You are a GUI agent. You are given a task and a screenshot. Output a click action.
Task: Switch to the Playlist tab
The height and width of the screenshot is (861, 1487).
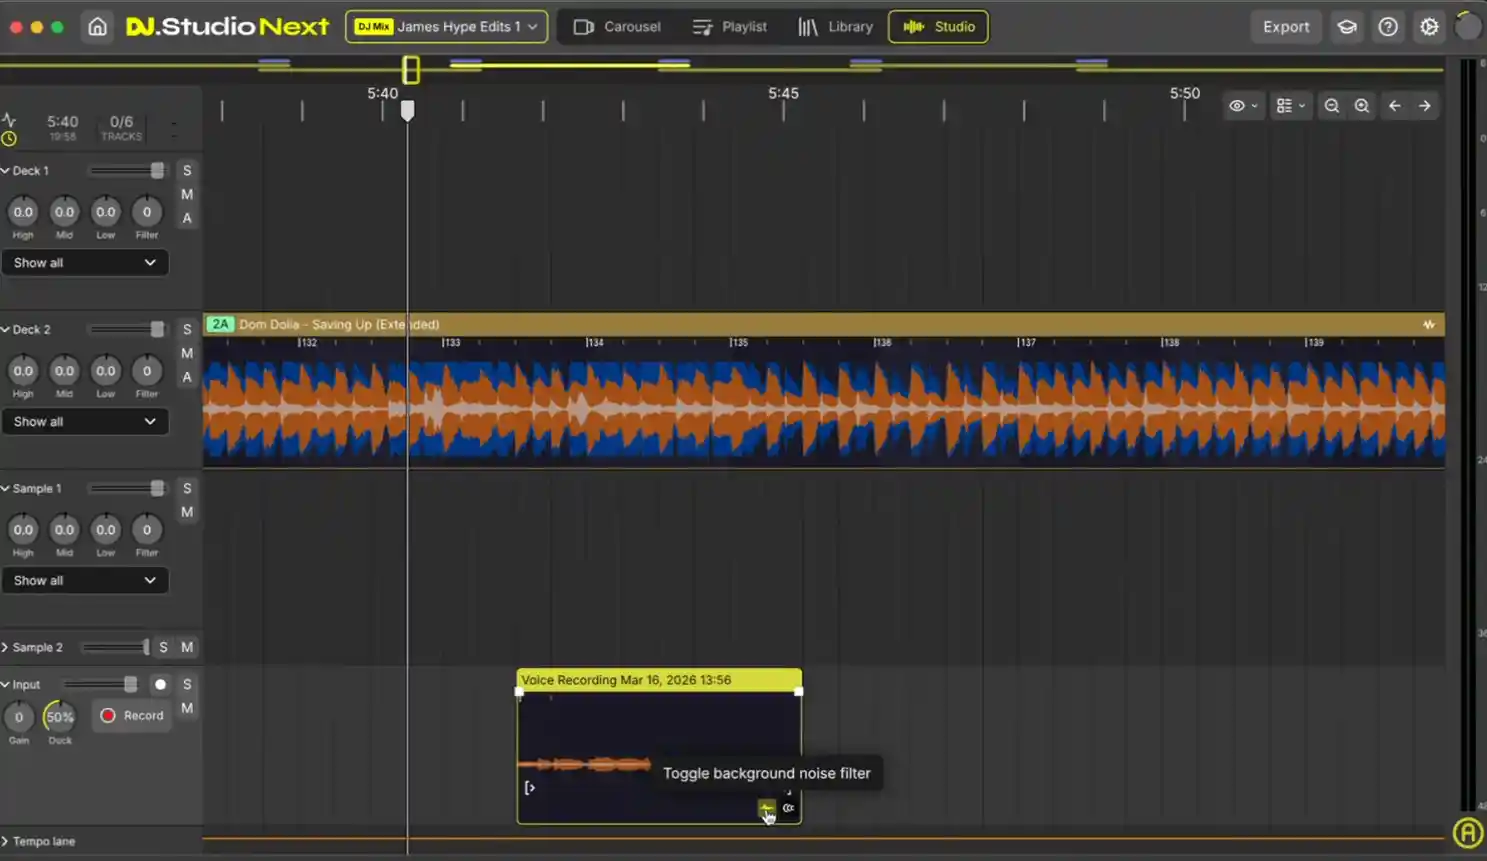click(x=730, y=27)
